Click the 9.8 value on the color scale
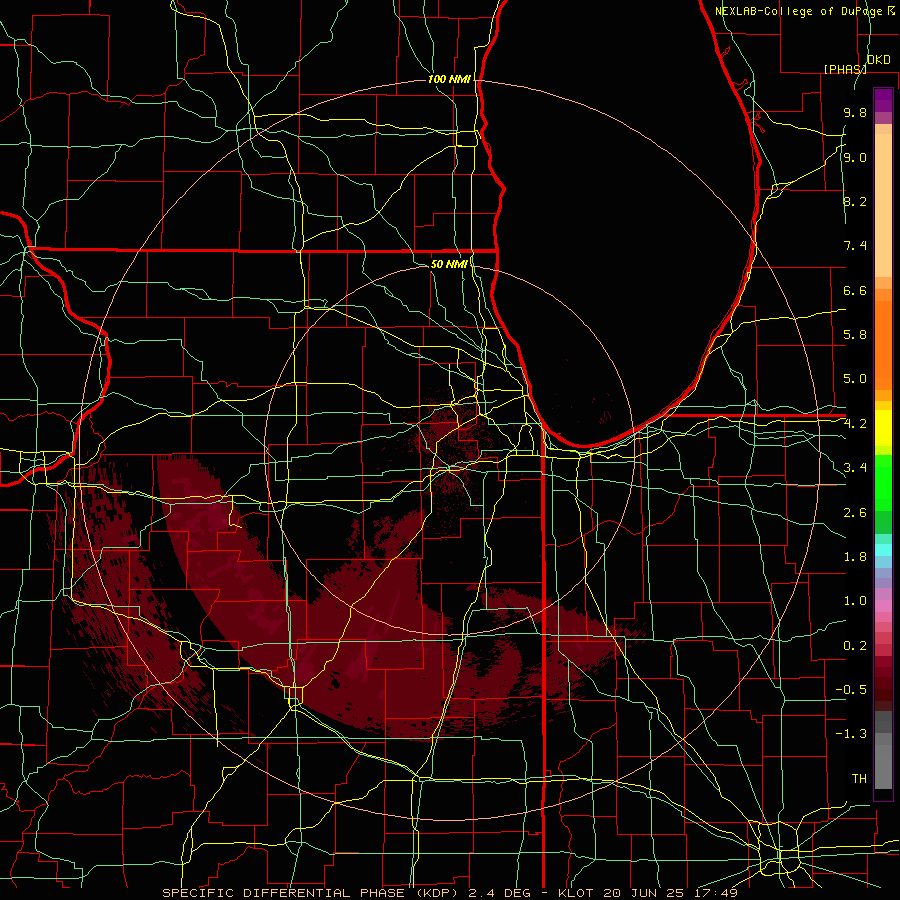 (x=855, y=112)
